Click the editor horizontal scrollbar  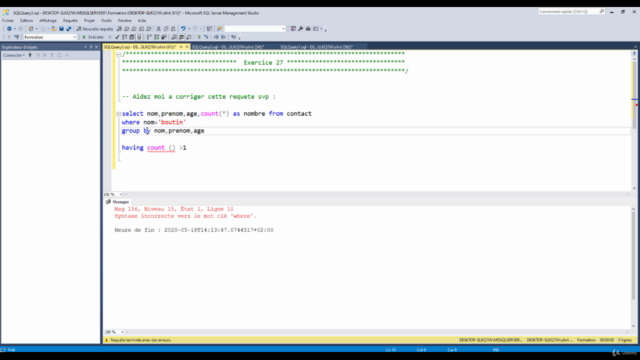click(376, 194)
